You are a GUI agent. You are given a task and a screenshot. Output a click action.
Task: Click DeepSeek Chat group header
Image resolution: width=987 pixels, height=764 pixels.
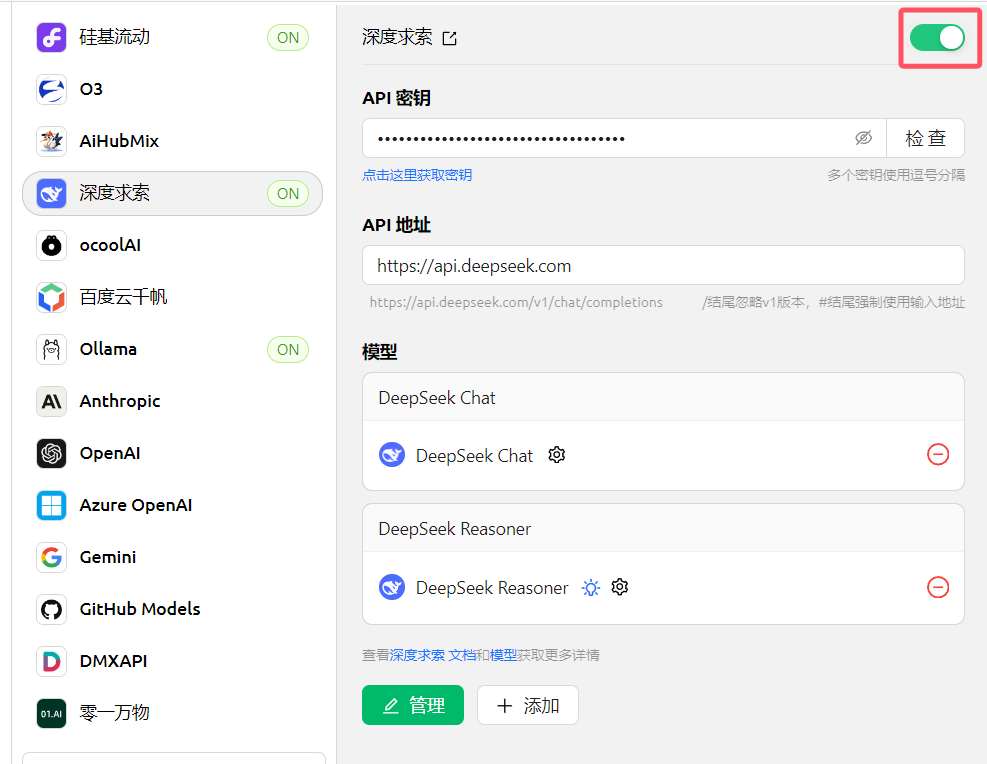point(663,397)
